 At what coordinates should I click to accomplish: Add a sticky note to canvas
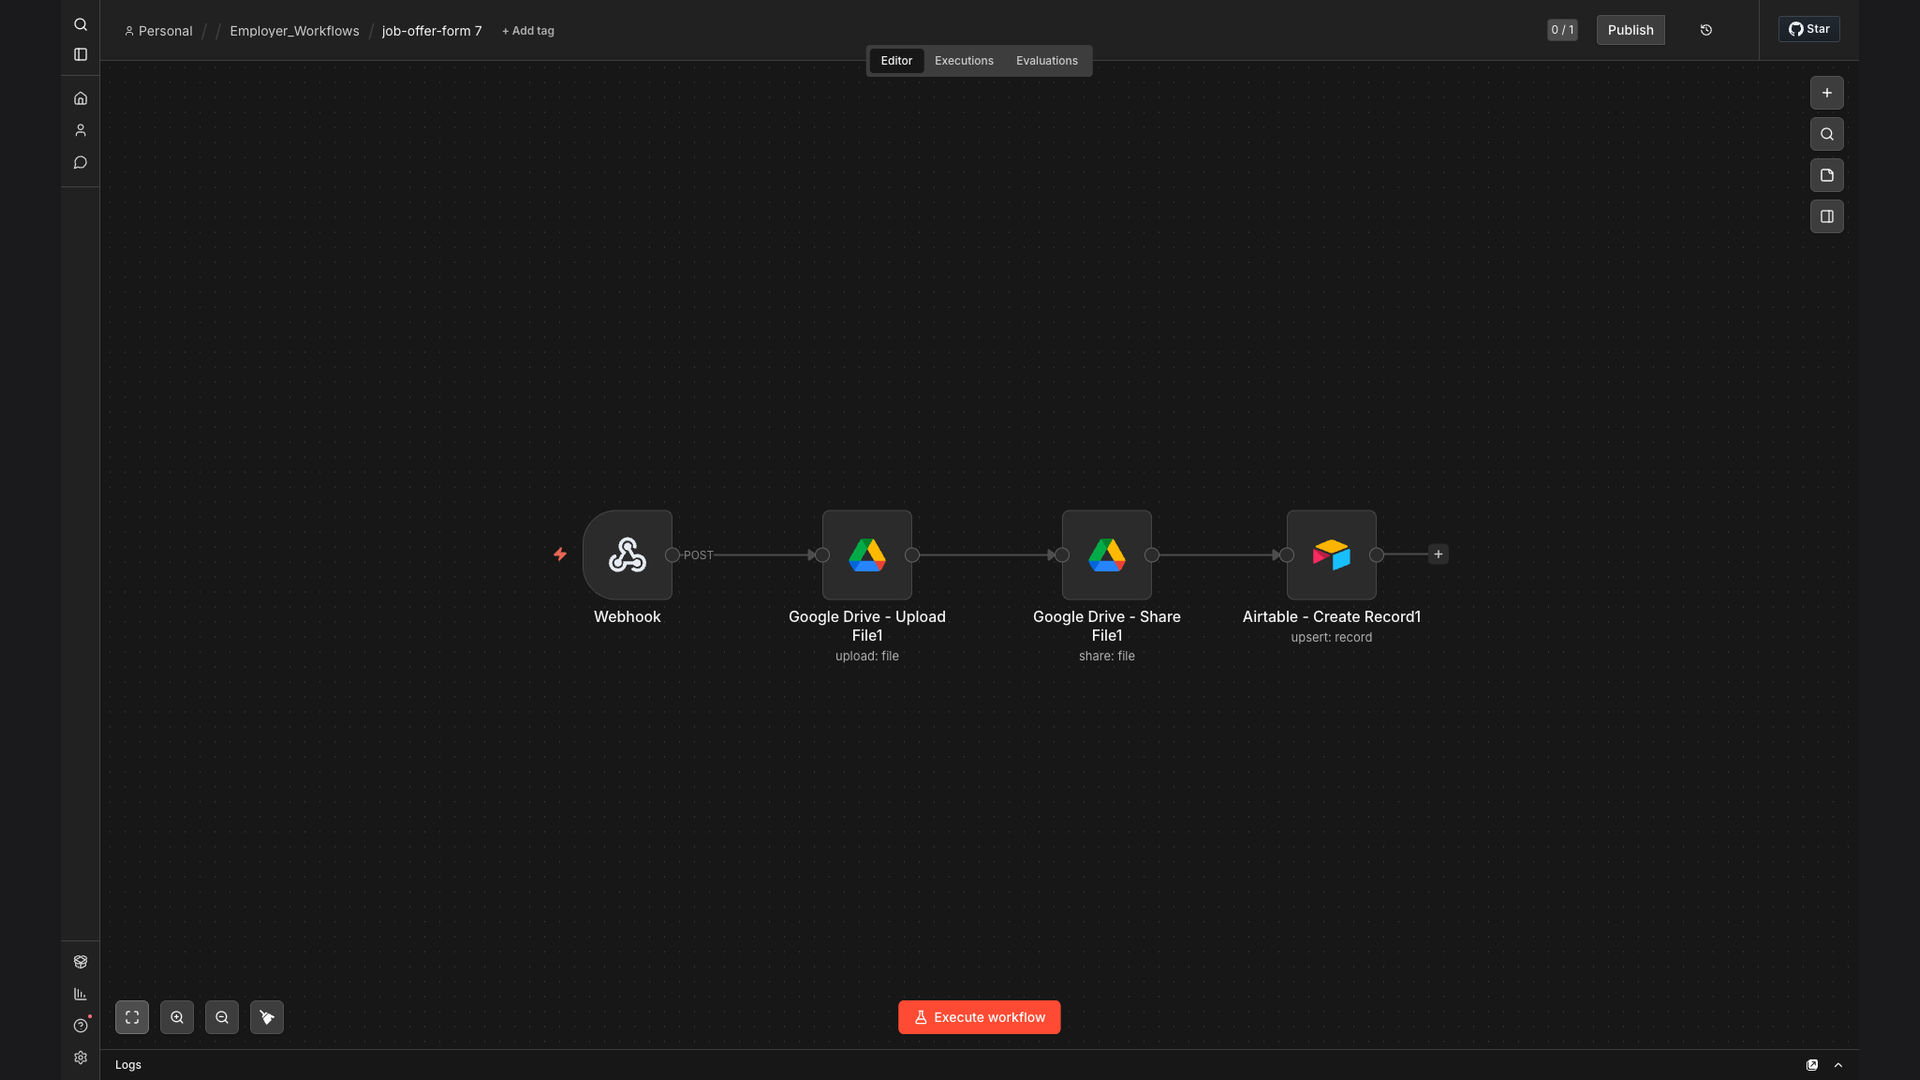pyautogui.click(x=1827, y=175)
